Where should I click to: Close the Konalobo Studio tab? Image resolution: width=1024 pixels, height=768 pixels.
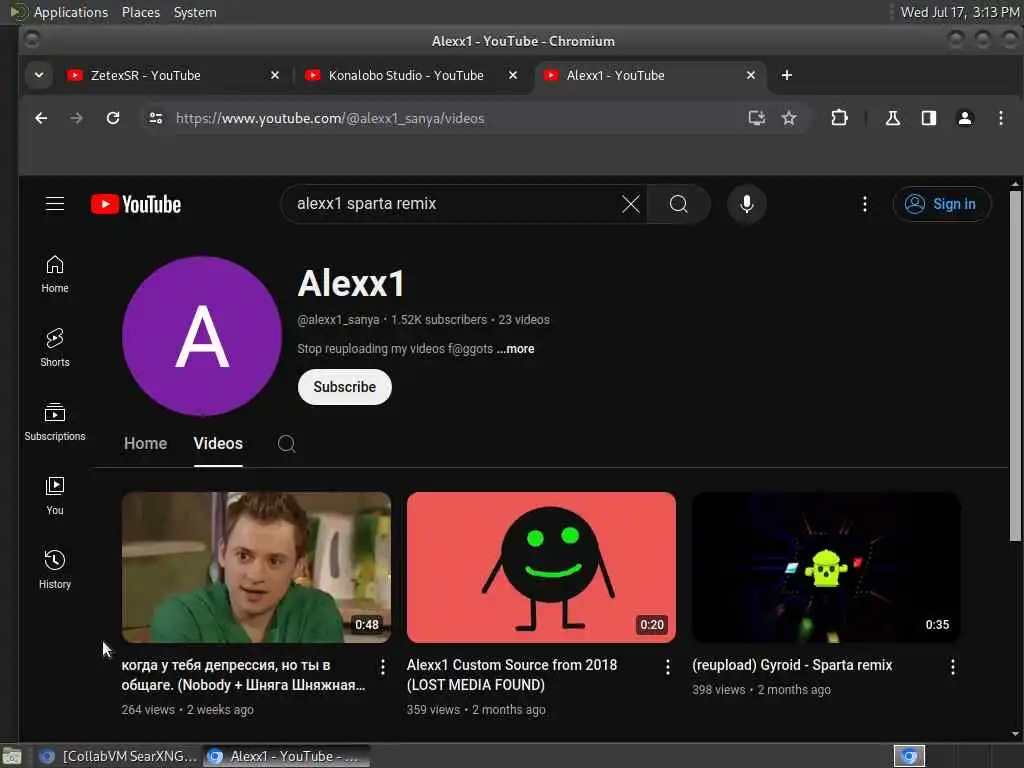click(513, 75)
